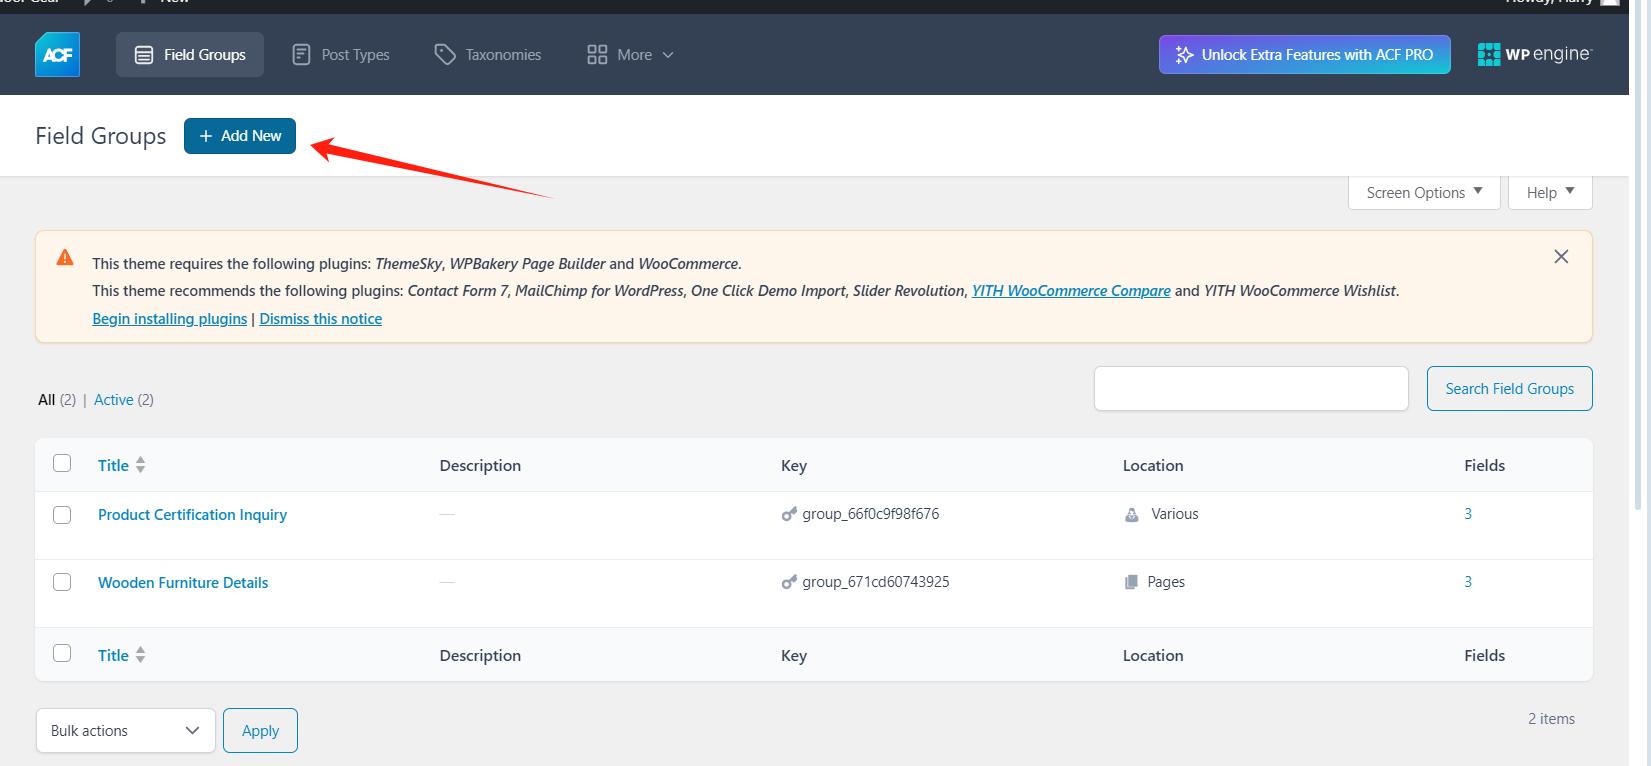This screenshot has height=766, width=1651.
Task: Click the More grid icon
Action: pyautogui.click(x=597, y=55)
